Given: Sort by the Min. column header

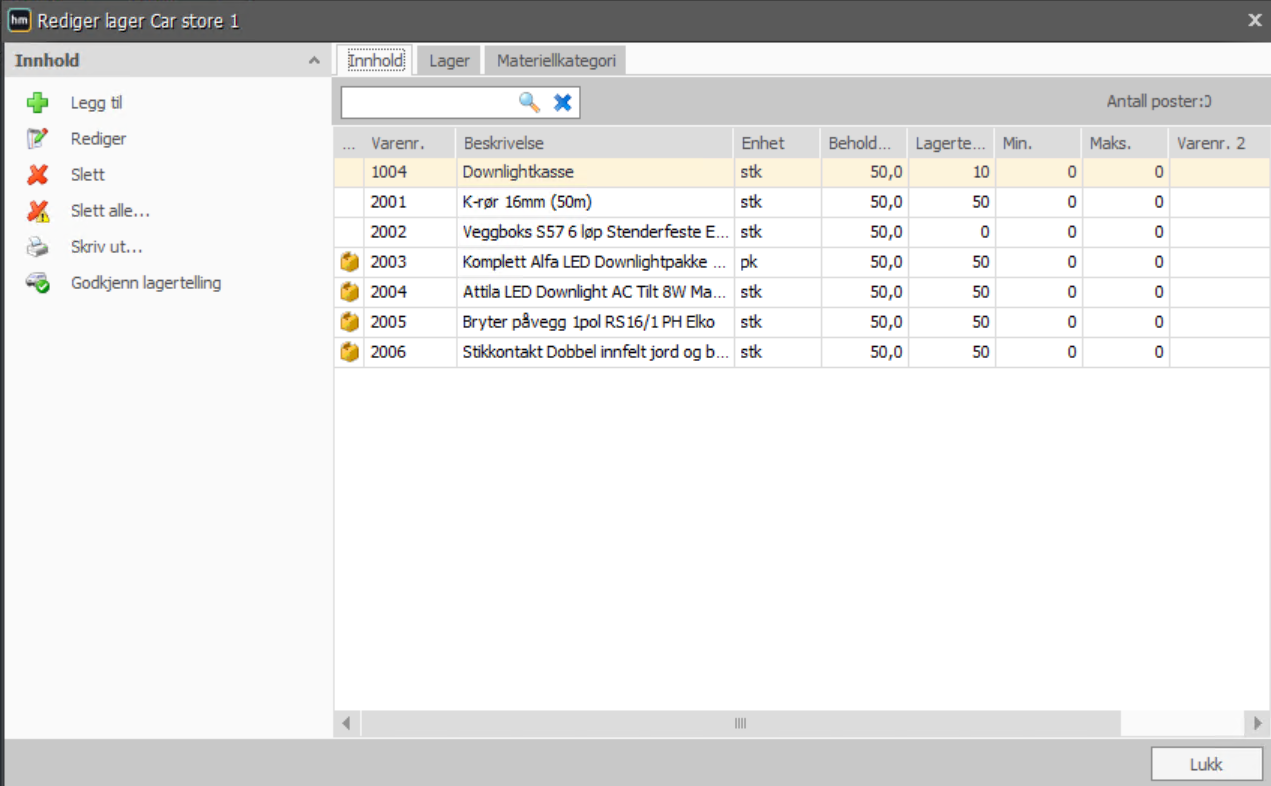Looking at the screenshot, I should point(1038,143).
